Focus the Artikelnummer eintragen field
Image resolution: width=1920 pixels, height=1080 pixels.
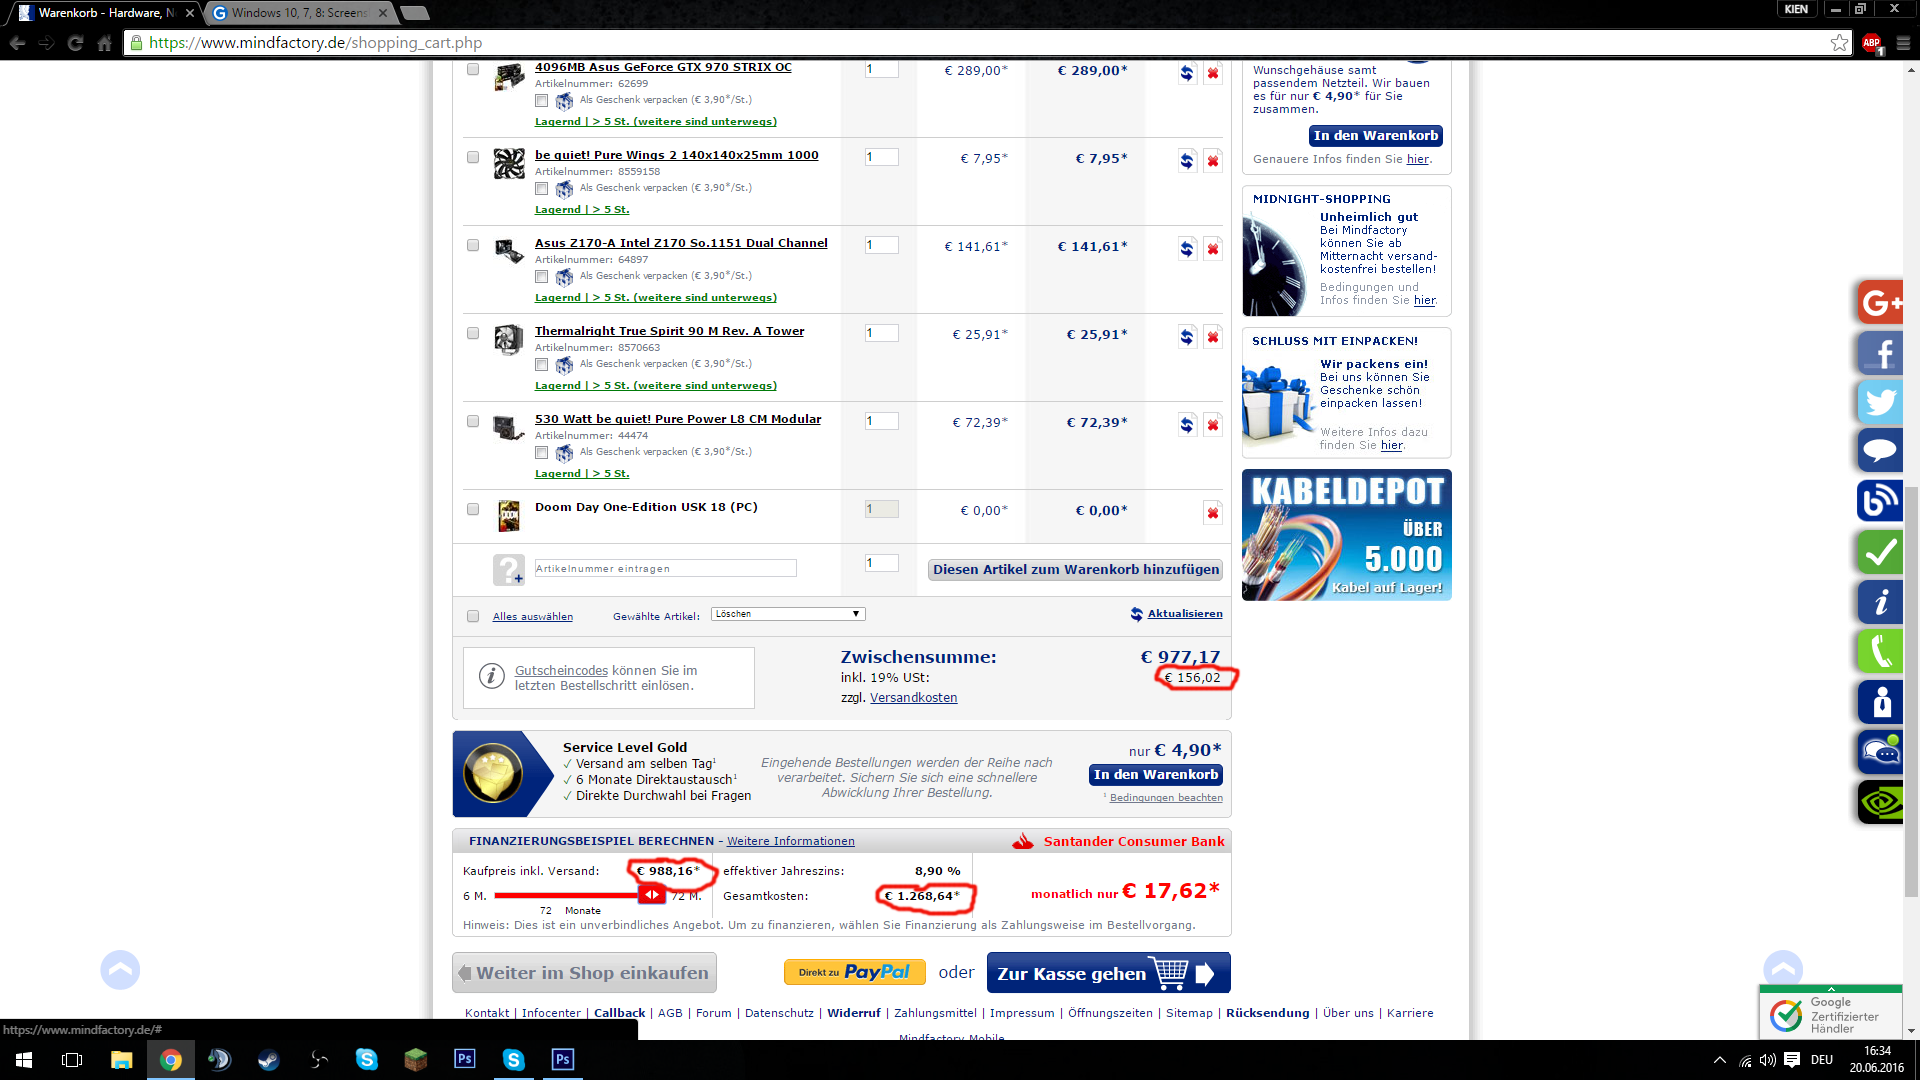pyautogui.click(x=665, y=569)
